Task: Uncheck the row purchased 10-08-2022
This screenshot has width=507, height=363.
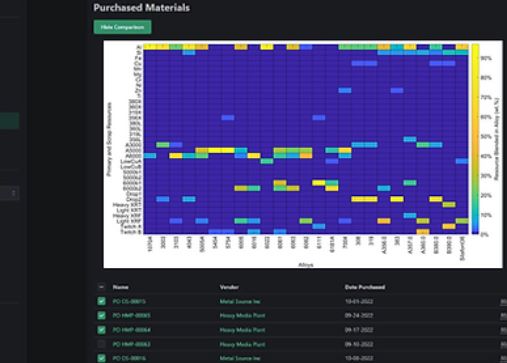Action: click(x=102, y=358)
